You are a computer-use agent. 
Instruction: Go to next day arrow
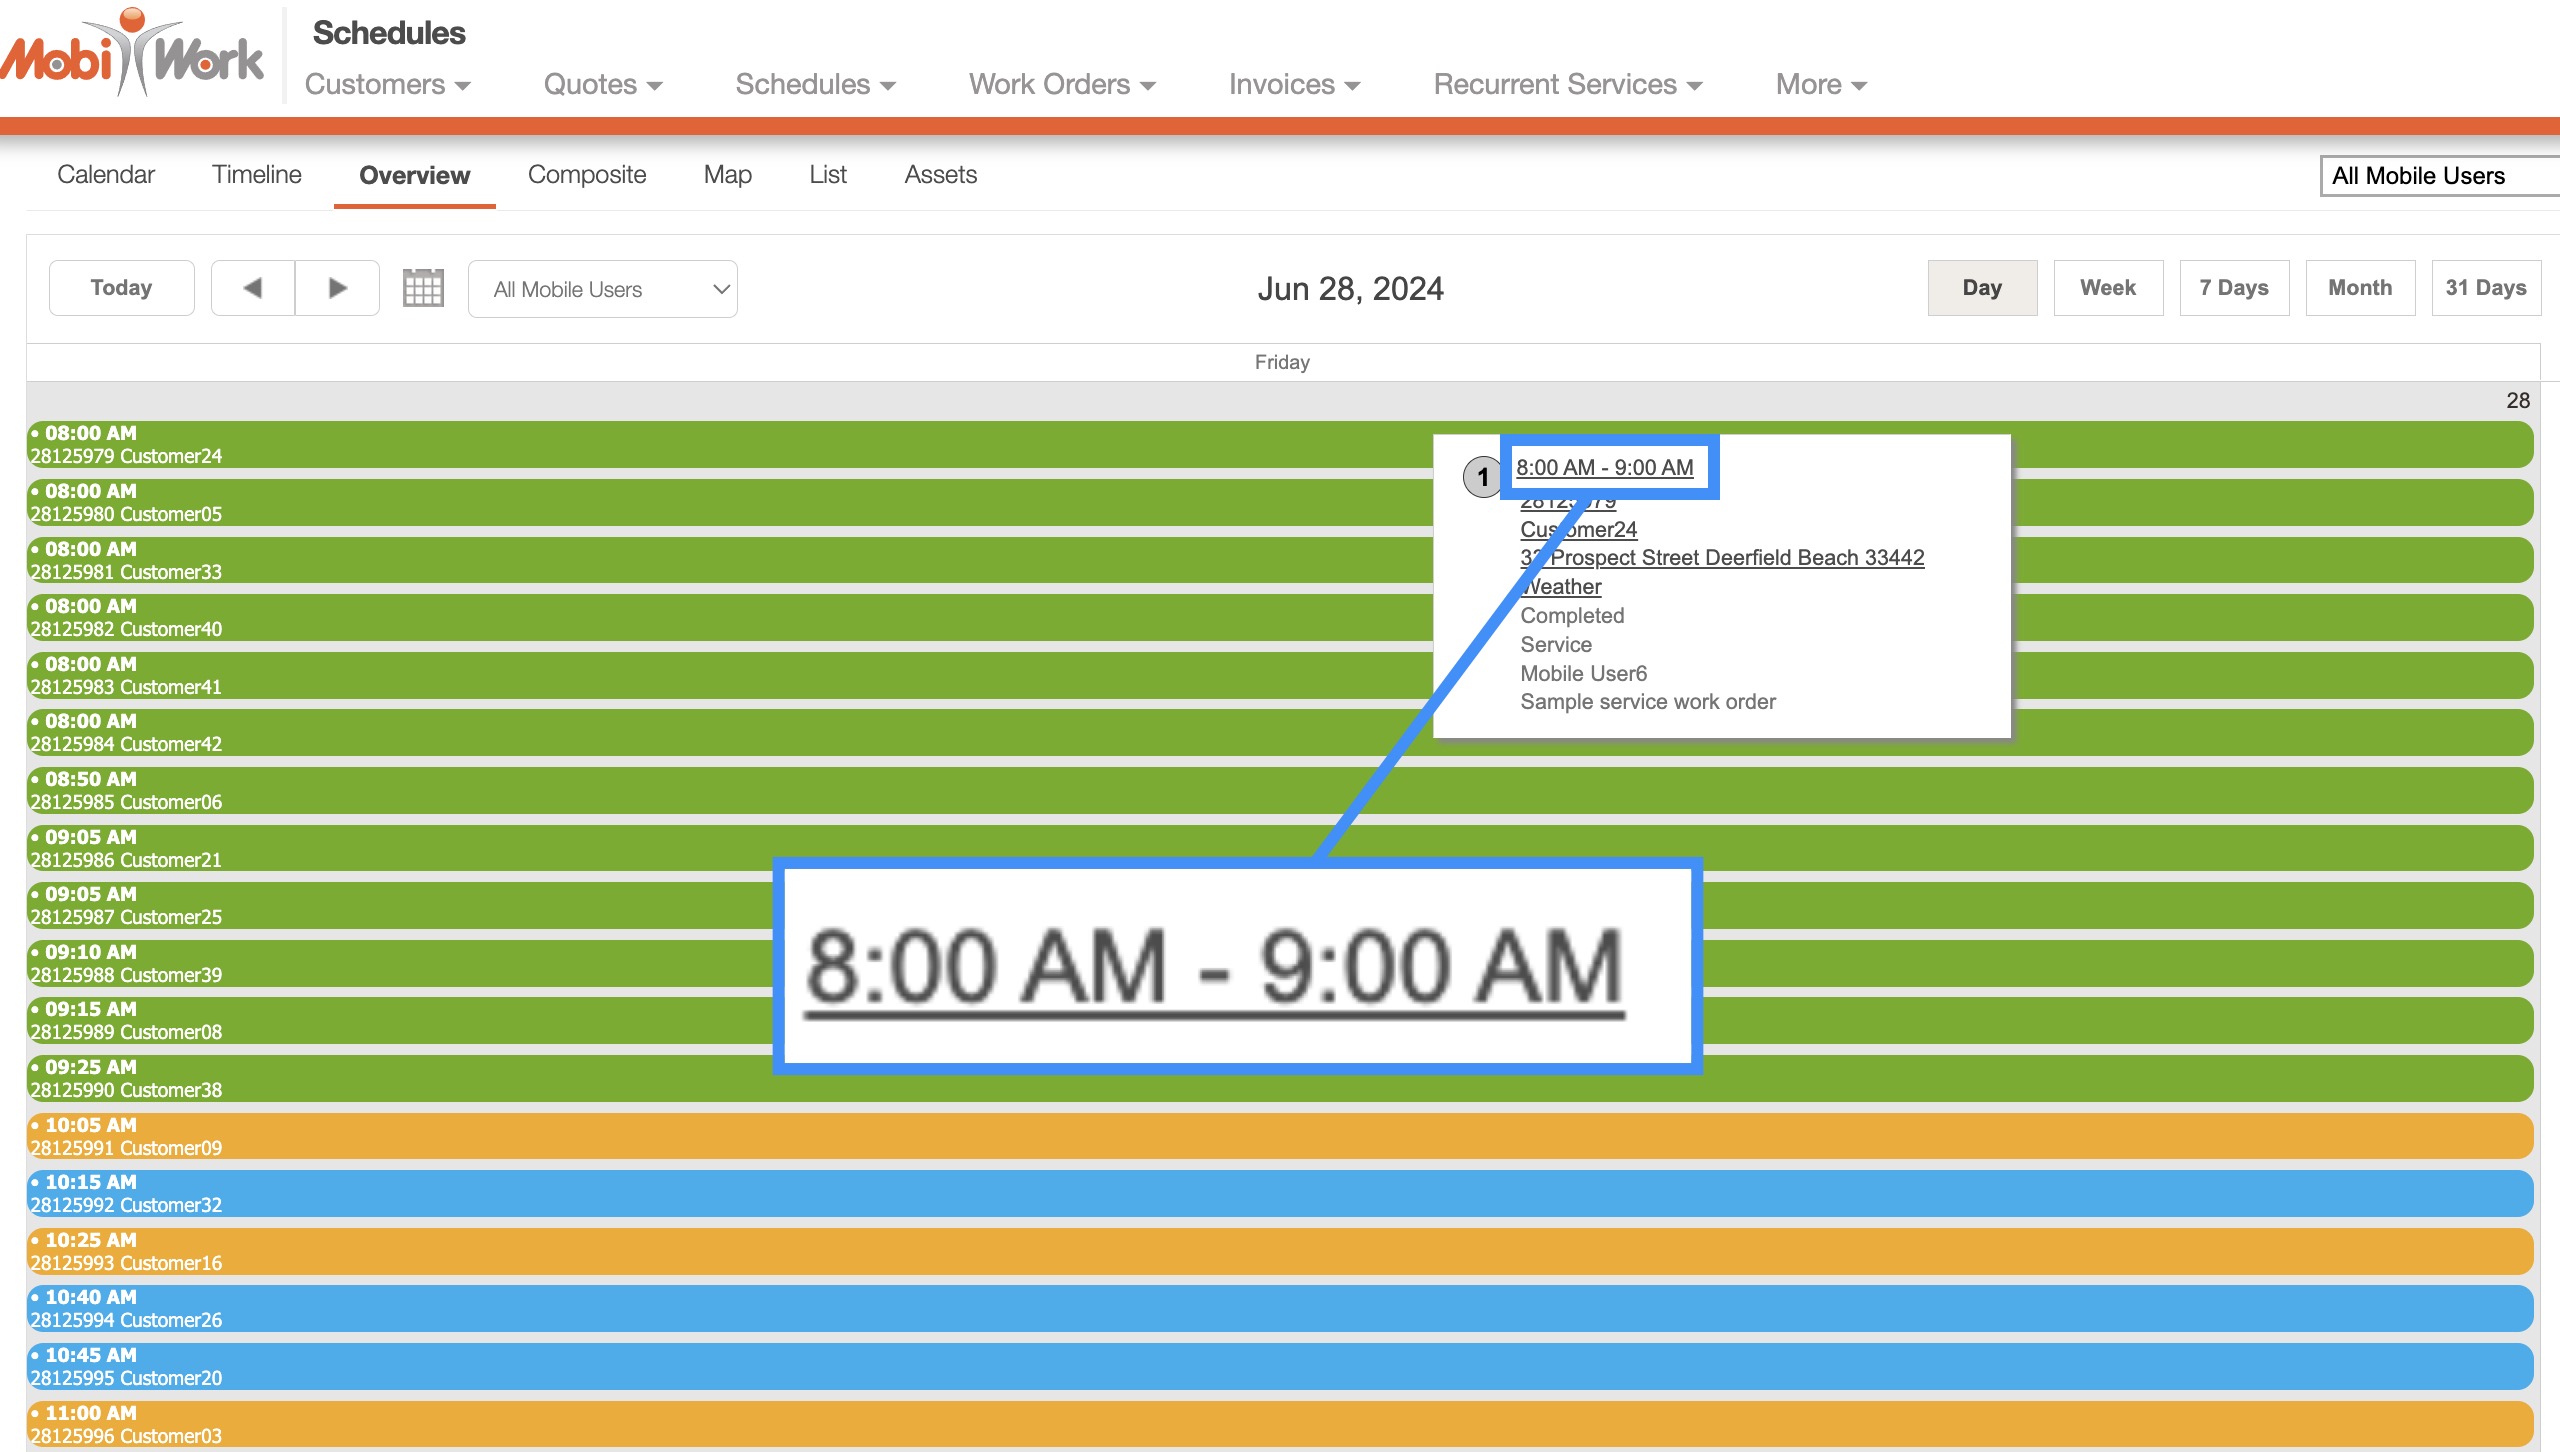(x=338, y=288)
